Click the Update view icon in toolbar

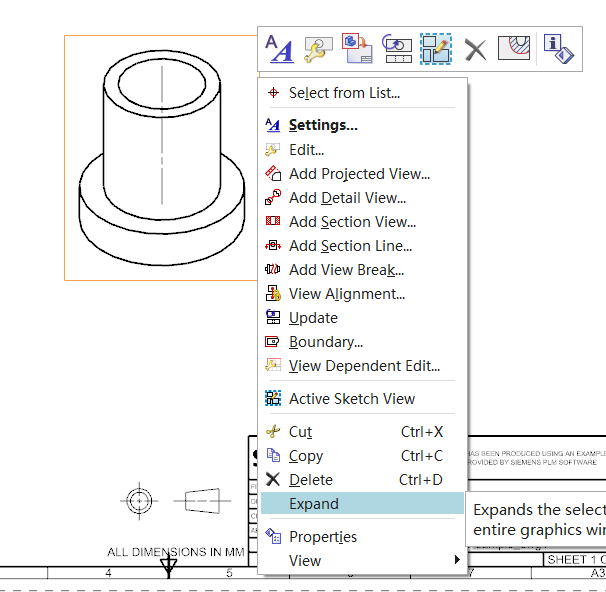click(396, 48)
